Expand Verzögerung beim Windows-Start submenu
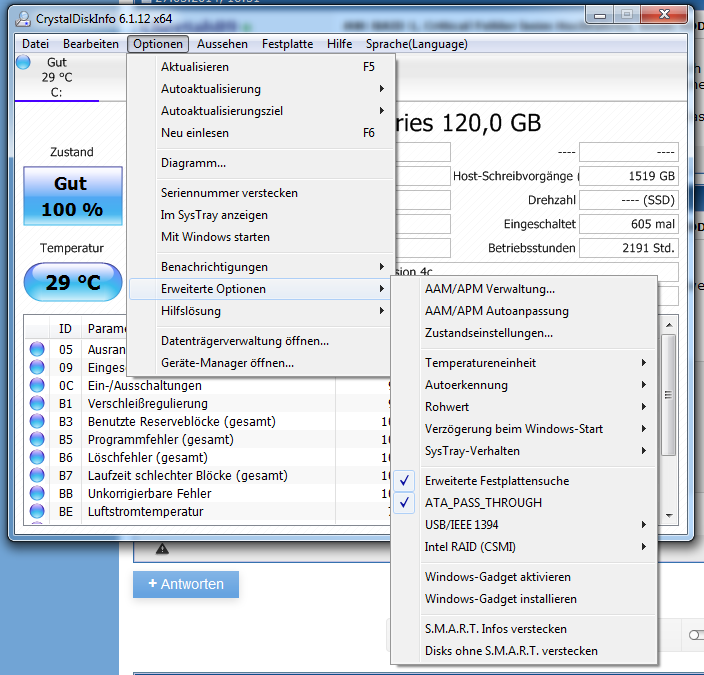The height and width of the screenshot is (675, 704). 524,428
